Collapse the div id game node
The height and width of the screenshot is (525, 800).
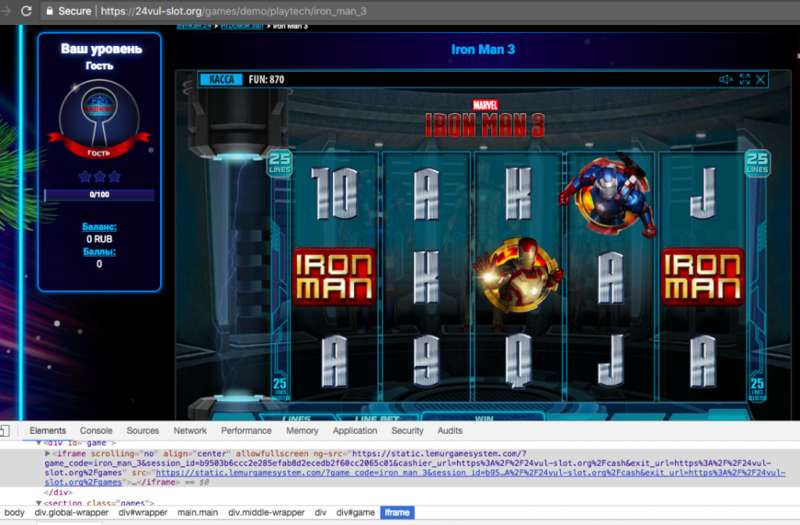[x=39, y=443]
